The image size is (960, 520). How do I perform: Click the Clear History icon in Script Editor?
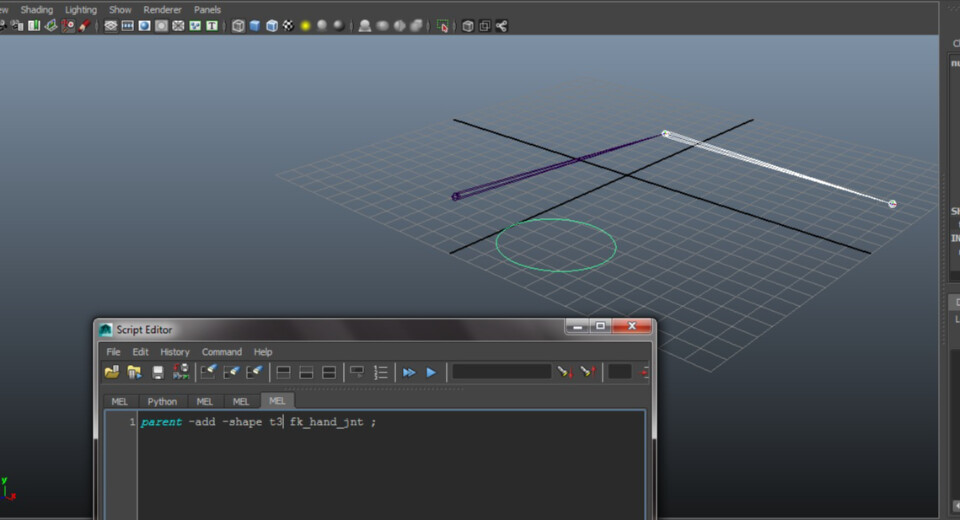click(208, 372)
